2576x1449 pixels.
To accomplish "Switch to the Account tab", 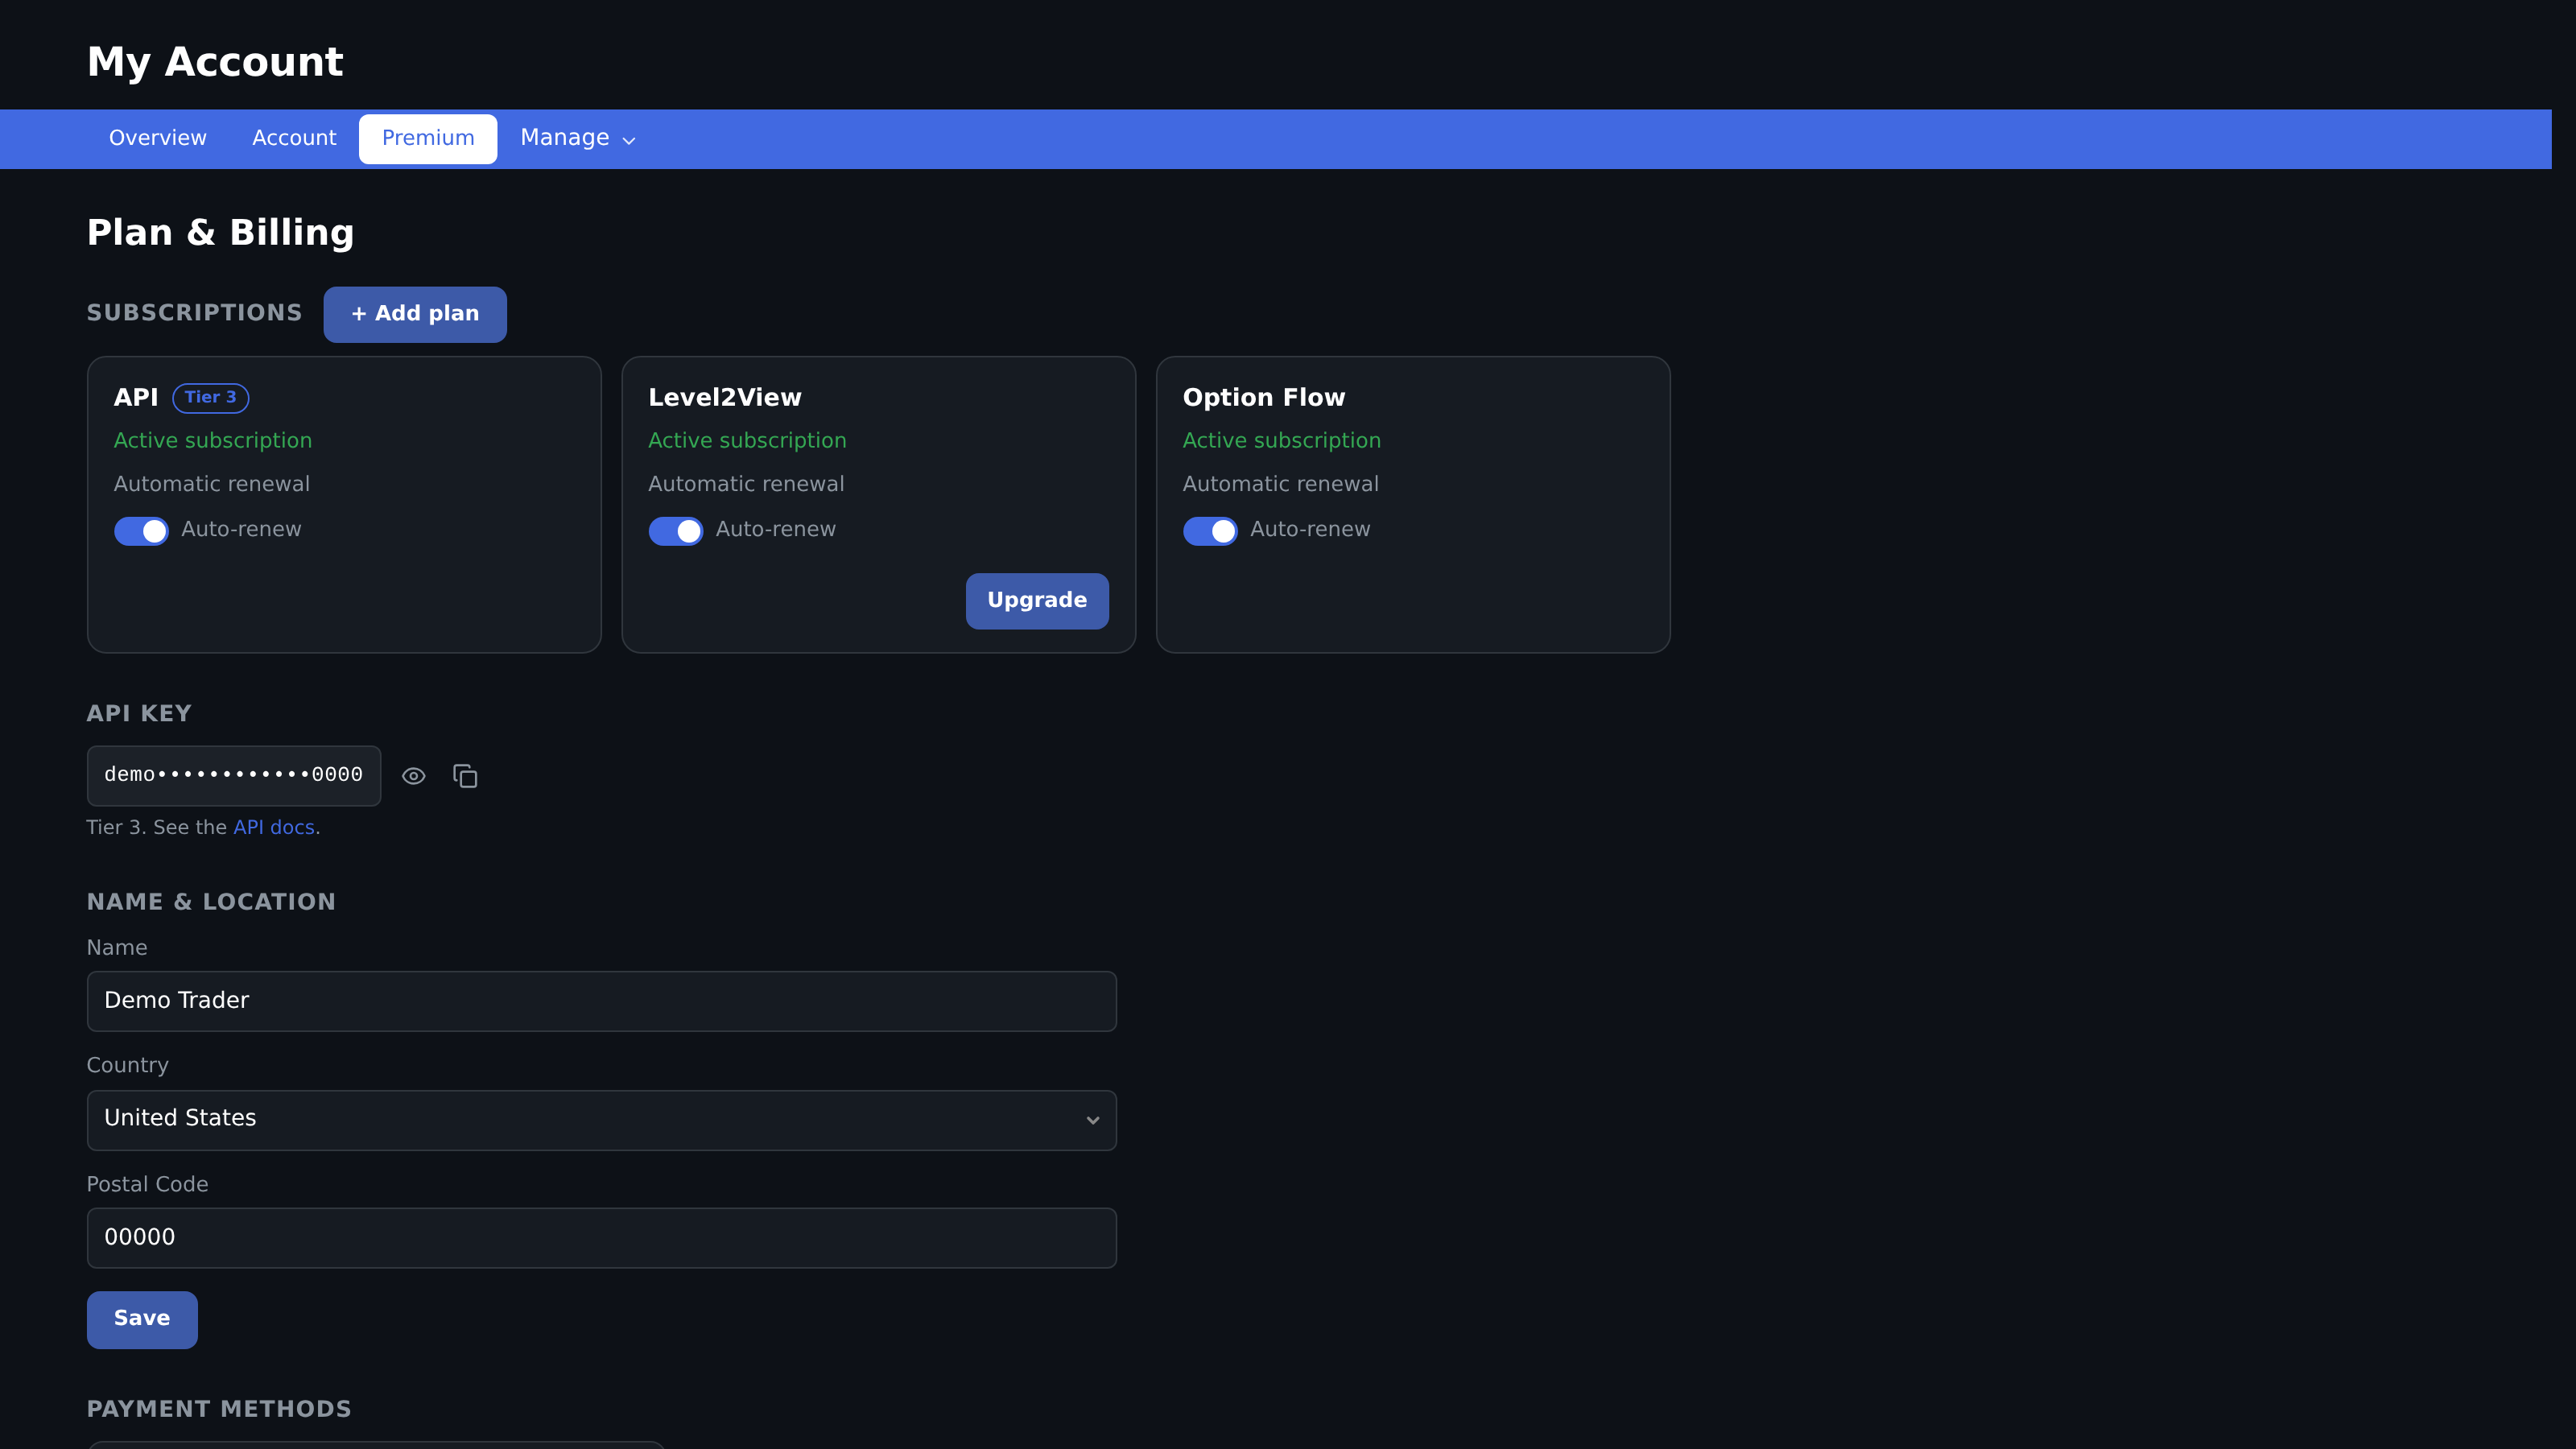I will pos(294,138).
